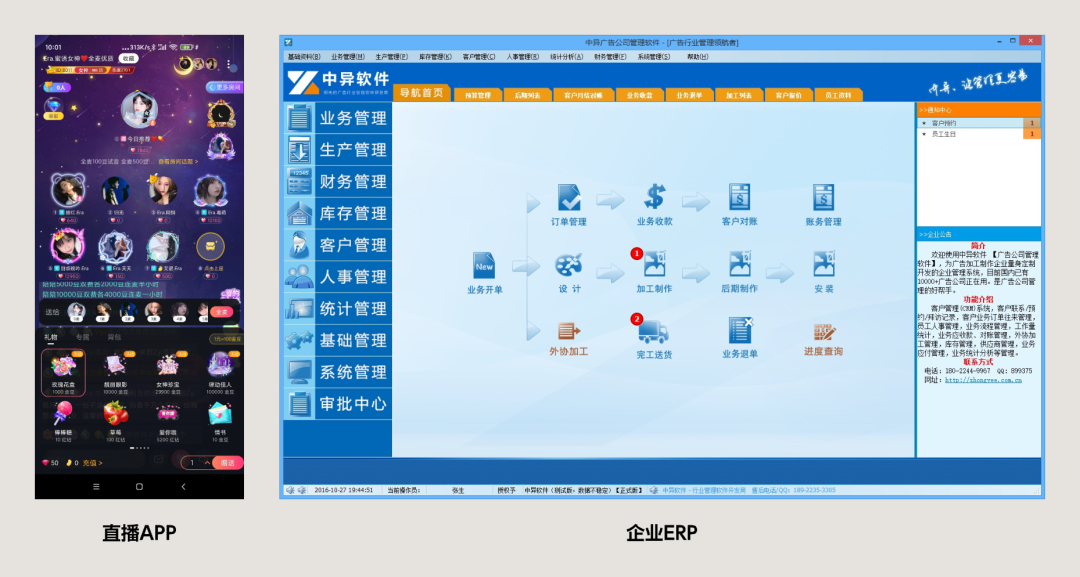Open the 加工制作 processing icon
This screenshot has height=577, width=1080.
point(654,266)
